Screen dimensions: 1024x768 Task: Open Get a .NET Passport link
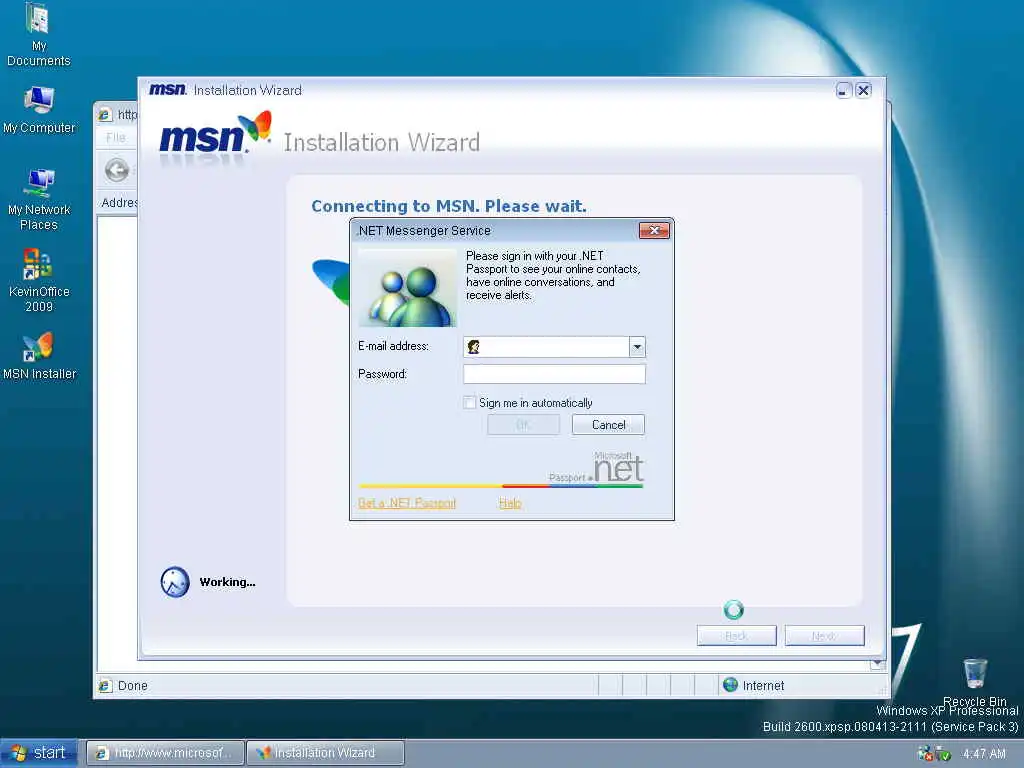click(x=407, y=503)
